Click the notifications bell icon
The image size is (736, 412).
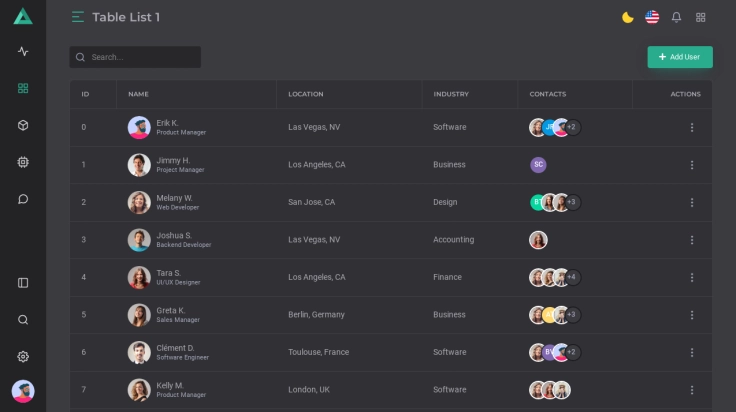pos(676,17)
